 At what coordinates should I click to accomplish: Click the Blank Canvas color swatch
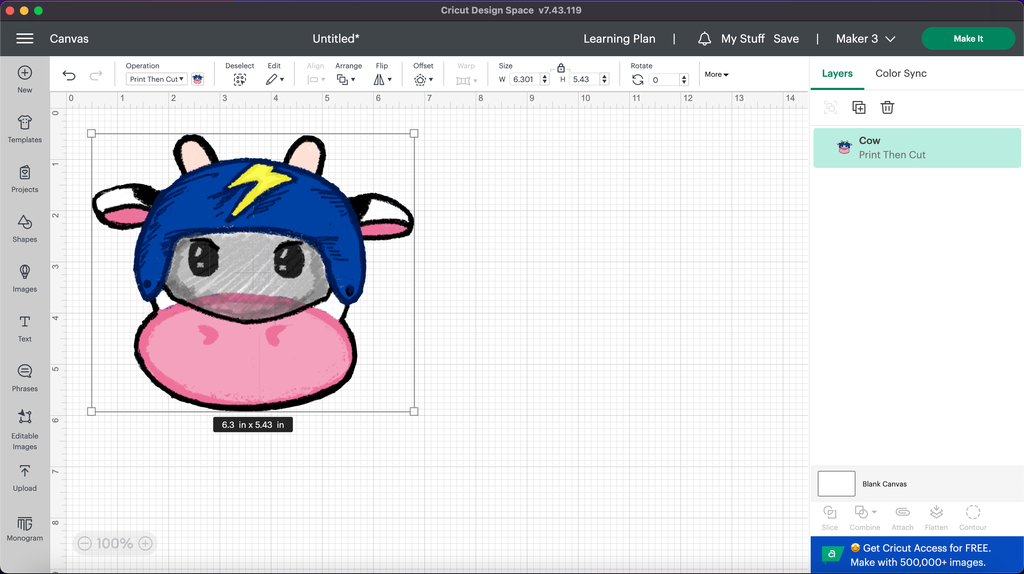point(836,484)
